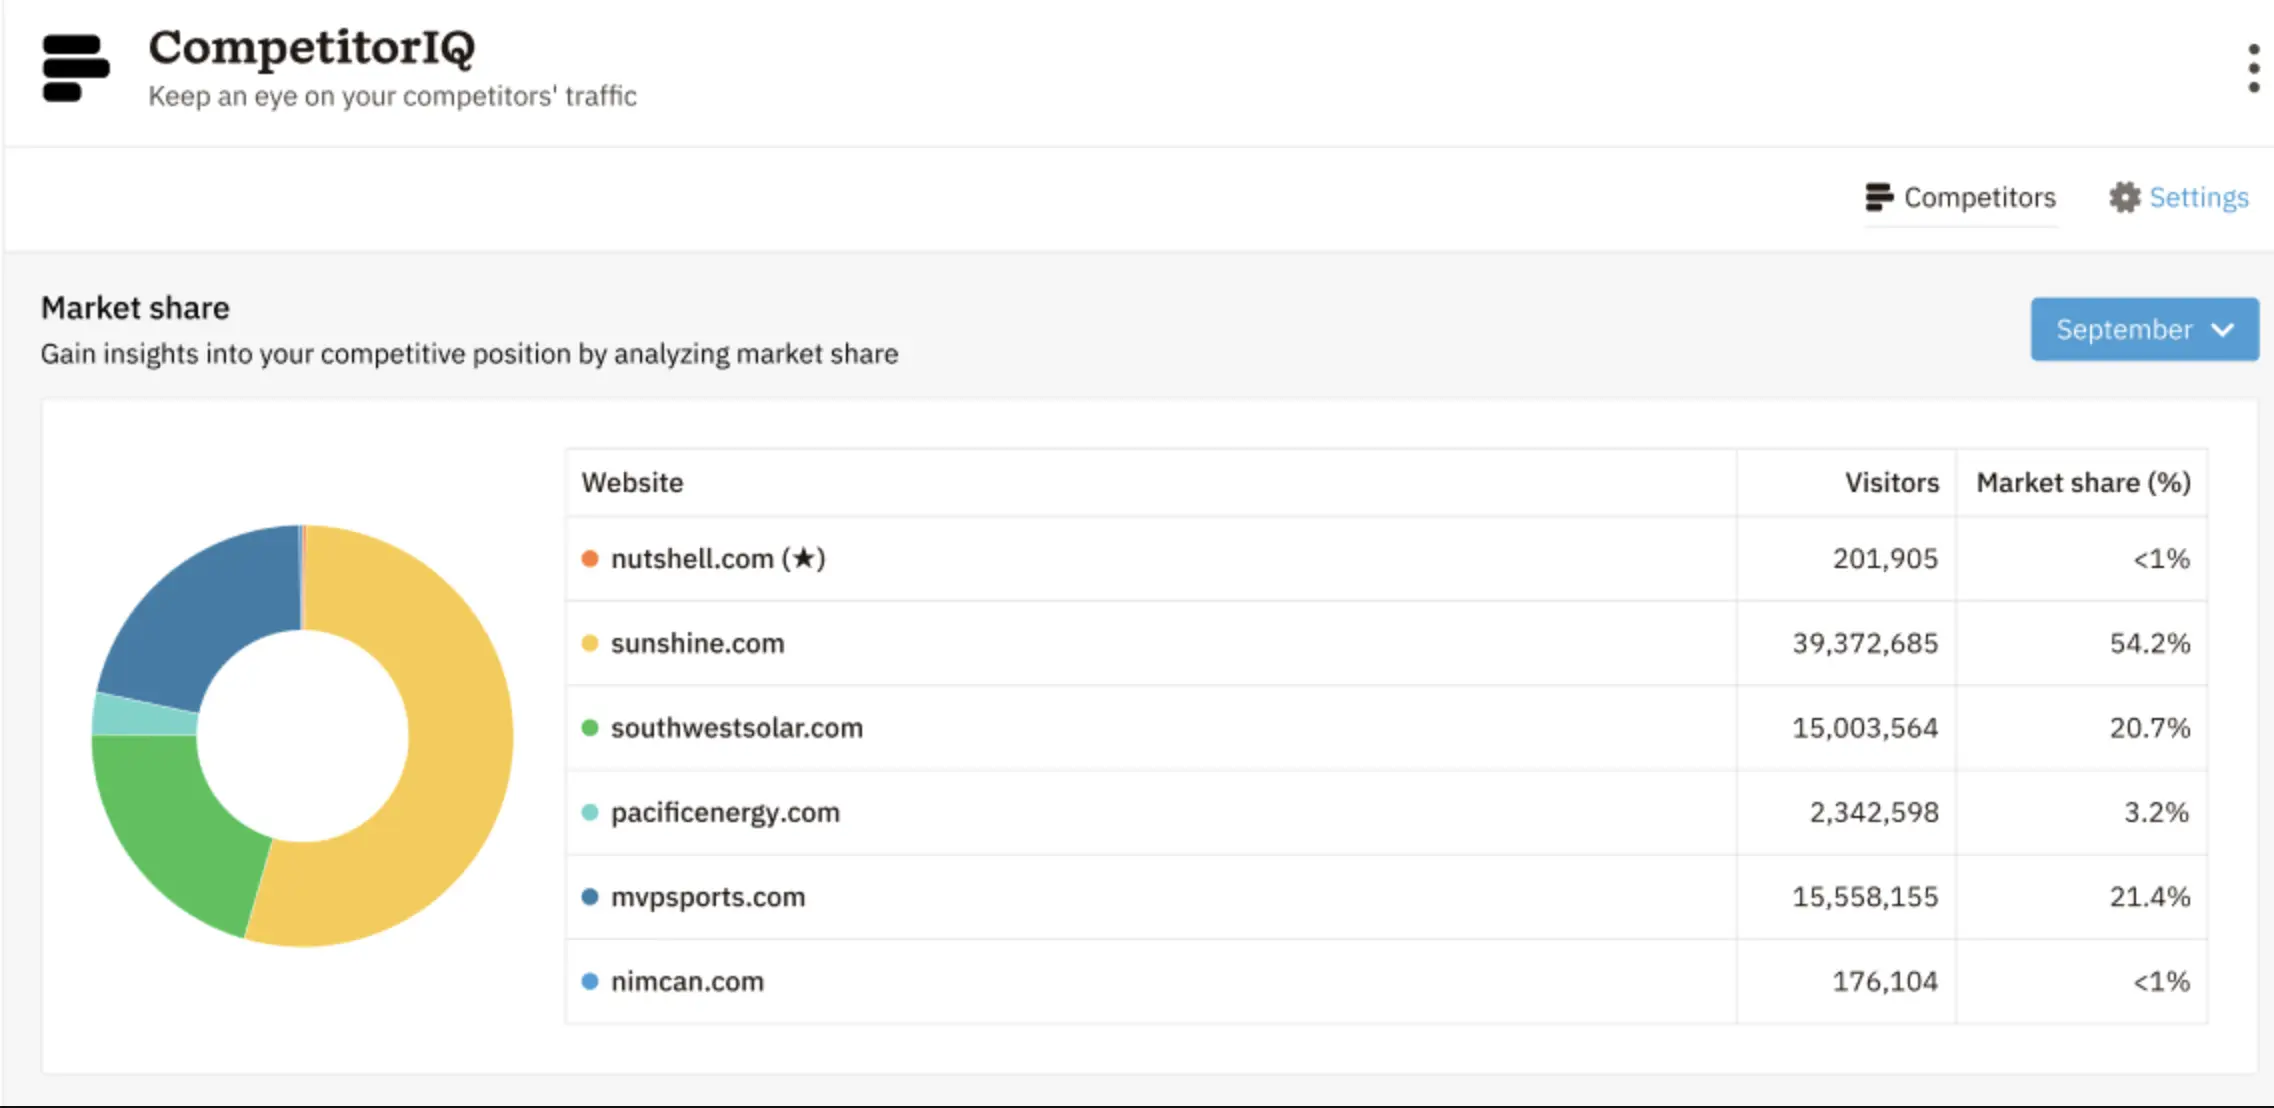The width and height of the screenshot is (2274, 1108).
Task: Click market share value 54.2%
Action: coord(2150,643)
